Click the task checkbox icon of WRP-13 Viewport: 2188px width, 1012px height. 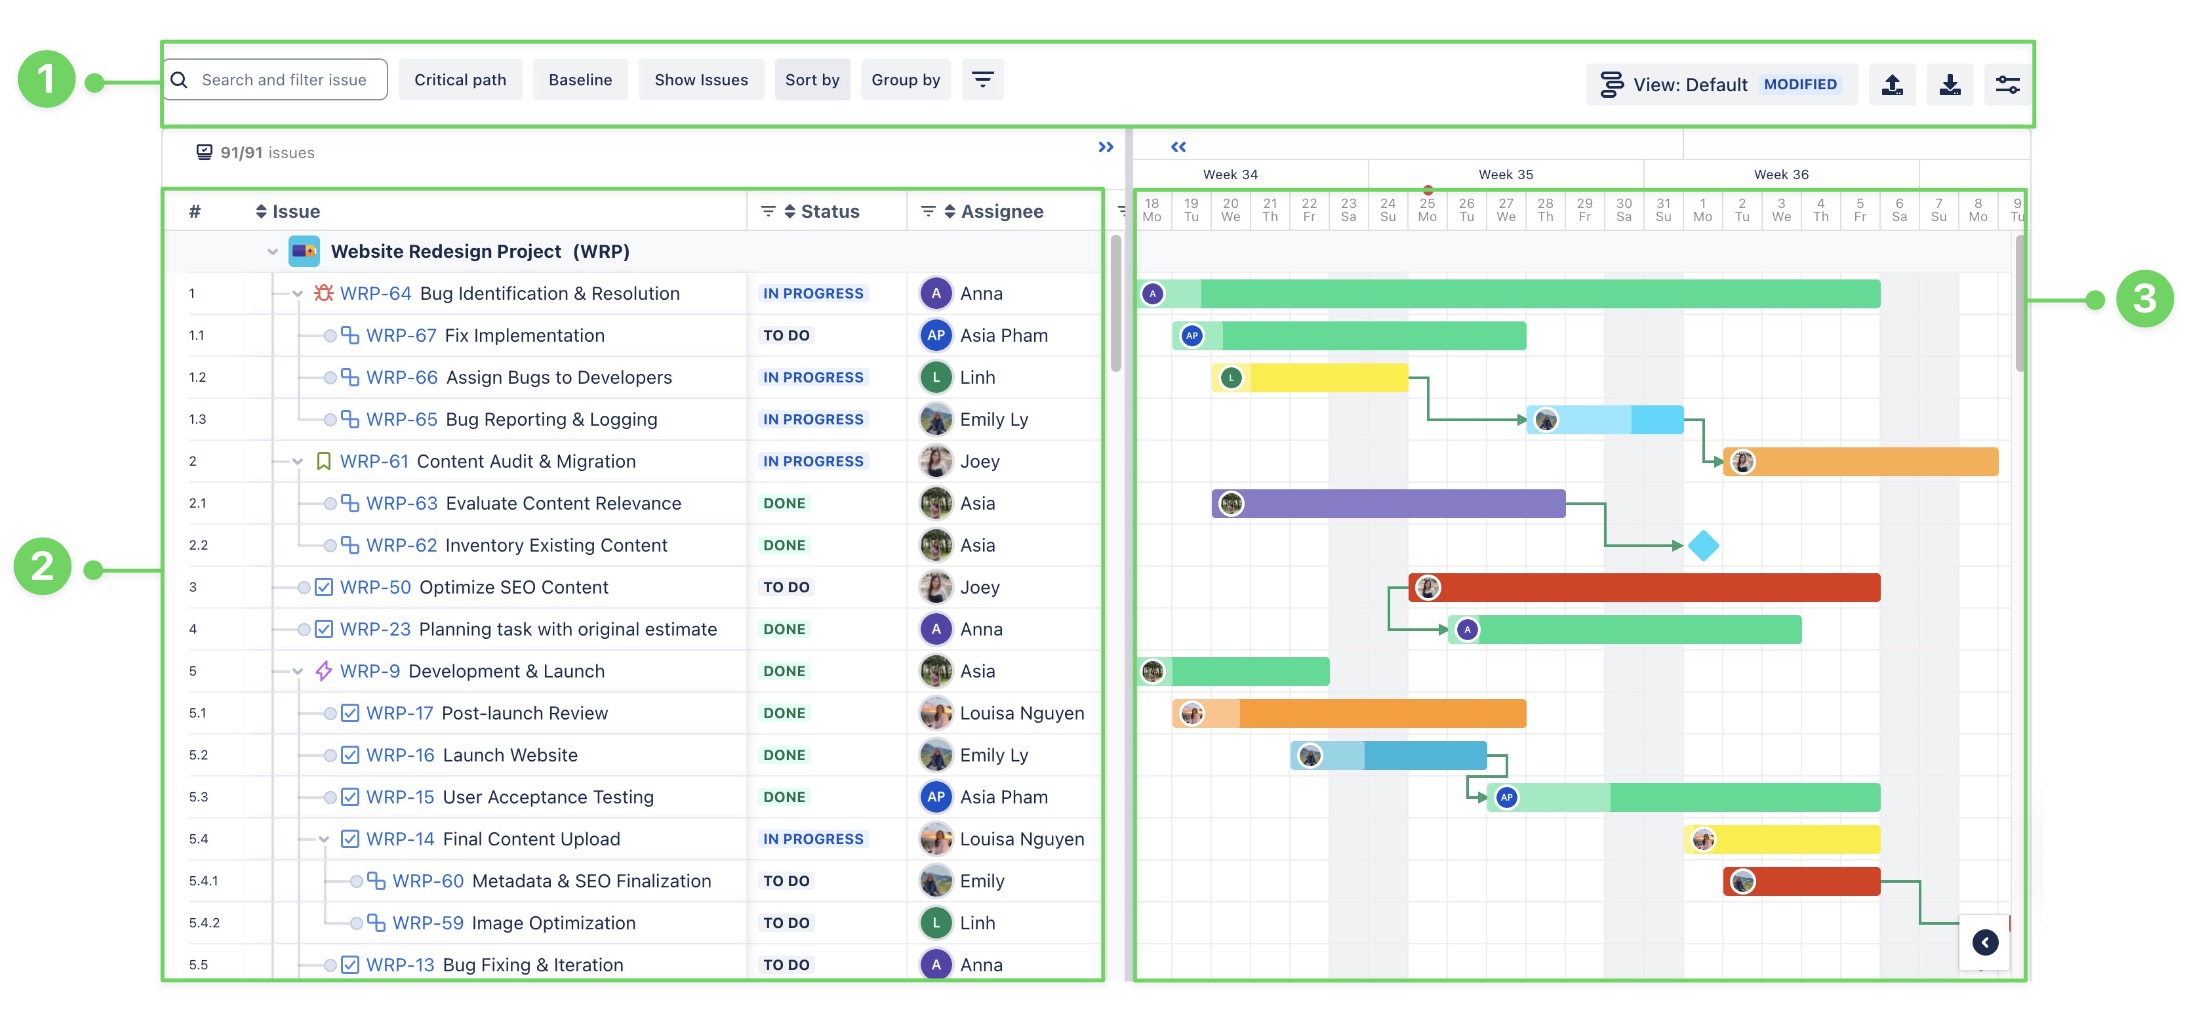[x=350, y=965]
